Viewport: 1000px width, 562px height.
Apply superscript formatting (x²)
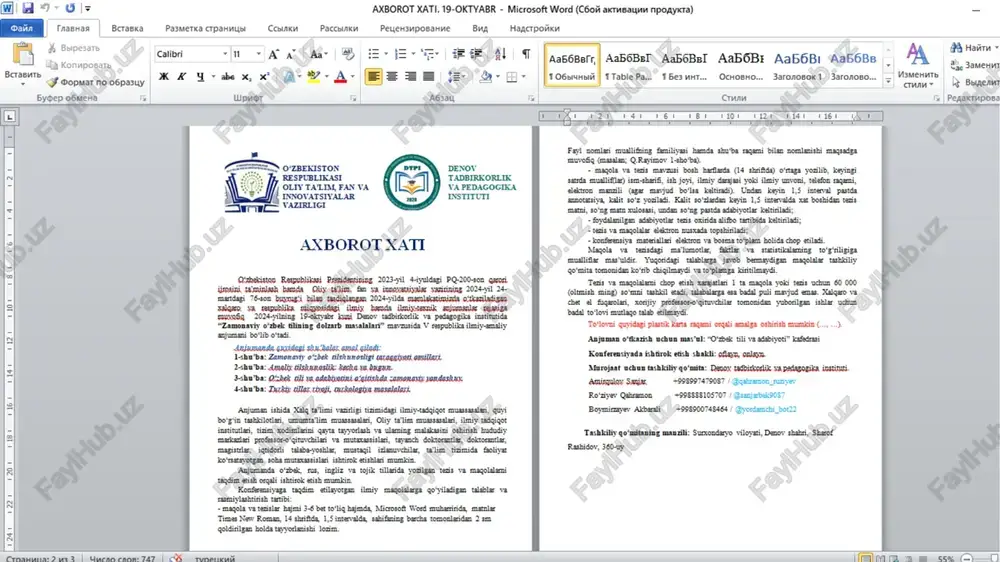[x=265, y=77]
